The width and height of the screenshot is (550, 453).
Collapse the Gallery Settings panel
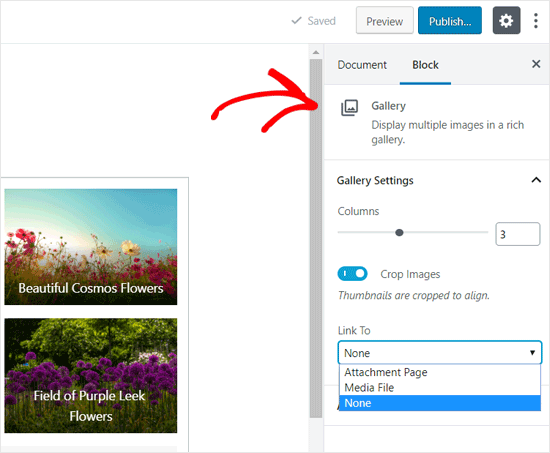pos(536,180)
